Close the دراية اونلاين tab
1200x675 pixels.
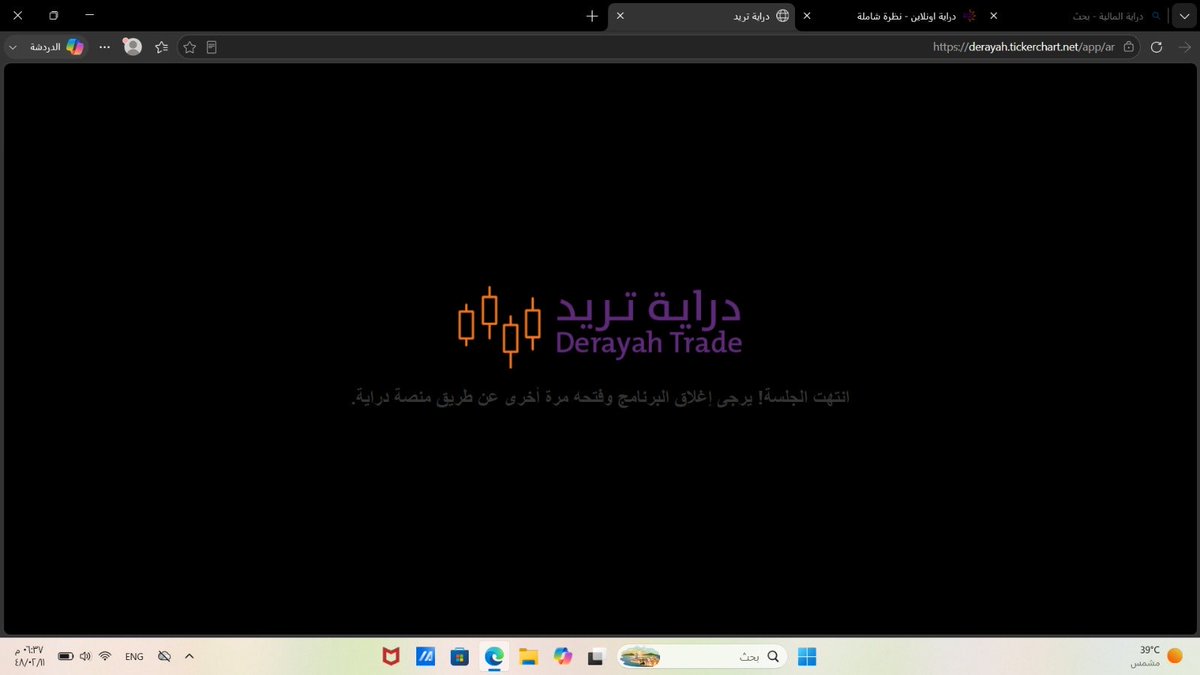point(808,16)
